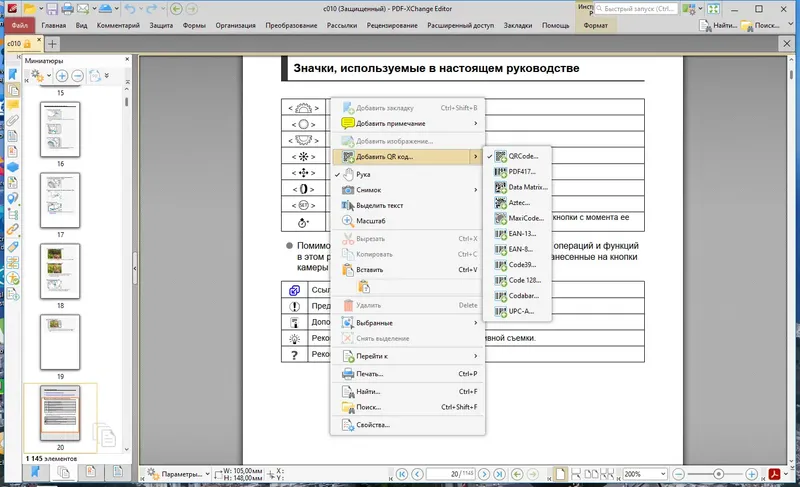
Task: Expand Снимок submenu arrow
Action: [476, 190]
